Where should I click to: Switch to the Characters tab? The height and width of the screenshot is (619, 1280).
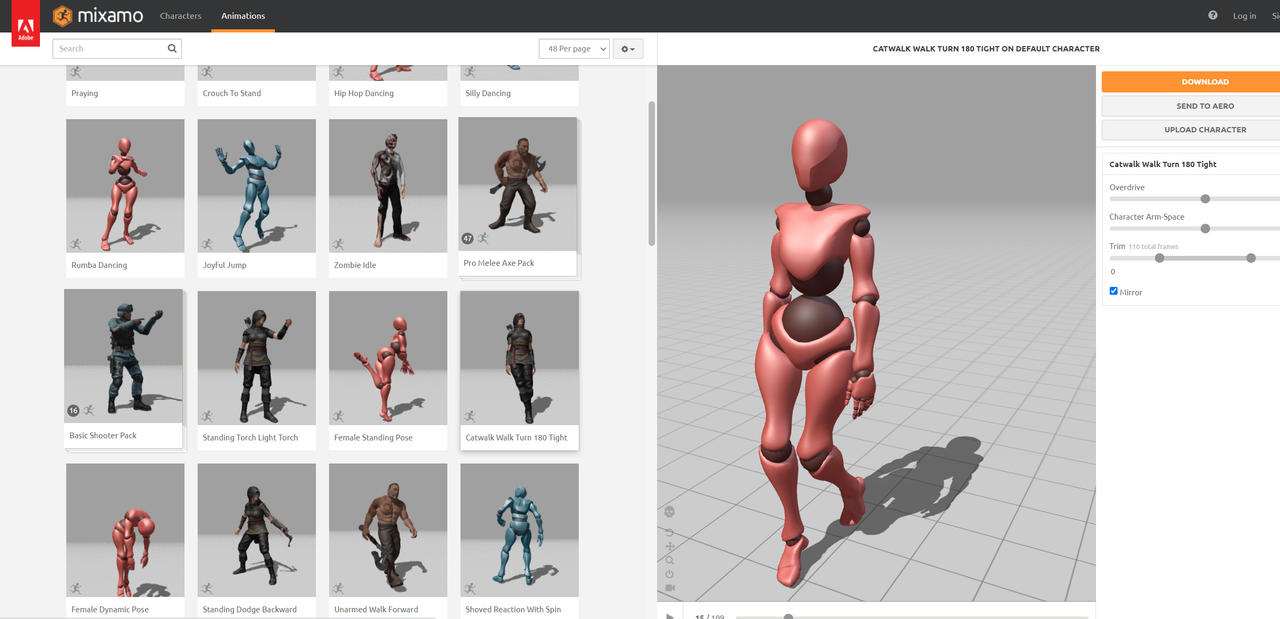[x=180, y=16]
